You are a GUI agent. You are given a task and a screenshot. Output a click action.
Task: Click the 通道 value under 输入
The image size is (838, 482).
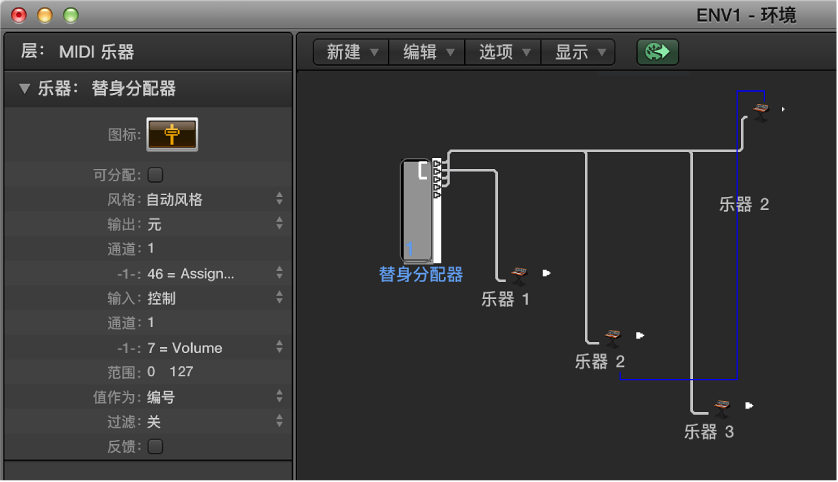click(151, 323)
